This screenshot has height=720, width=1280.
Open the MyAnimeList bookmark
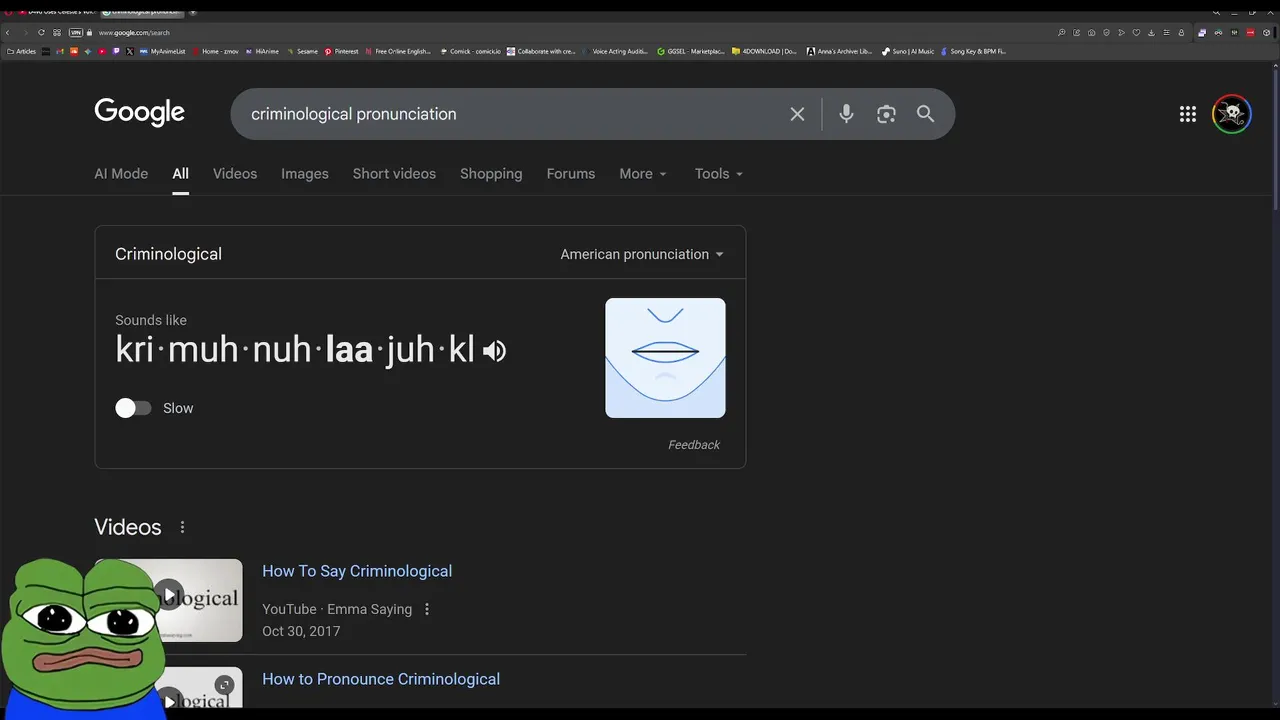coord(162,51)
